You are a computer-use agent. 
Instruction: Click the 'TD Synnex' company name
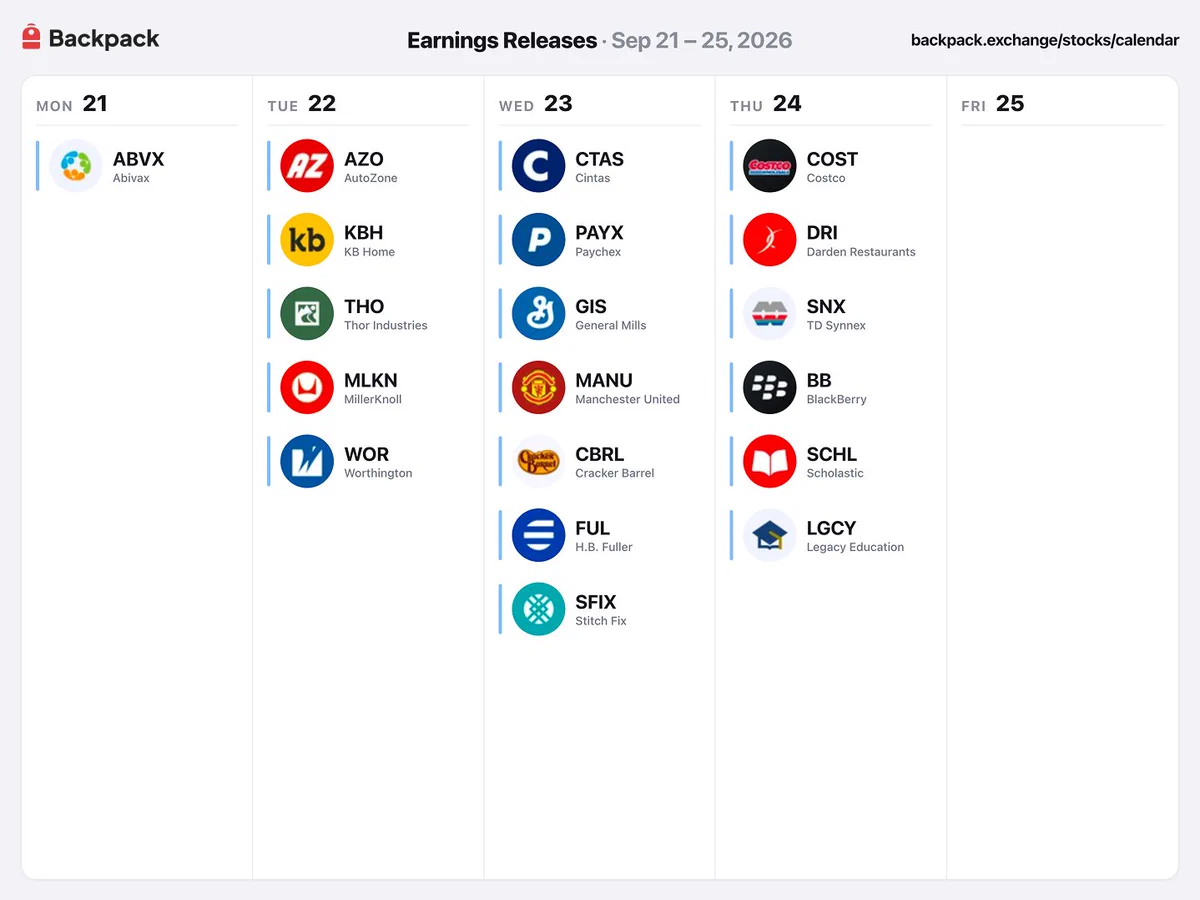[x=836, y=326]
